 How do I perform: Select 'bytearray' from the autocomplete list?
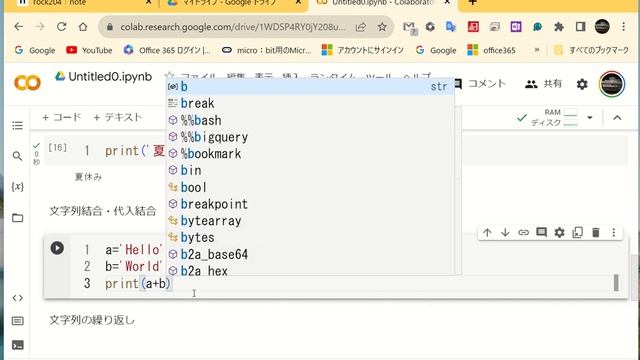[x=310, y=220]
